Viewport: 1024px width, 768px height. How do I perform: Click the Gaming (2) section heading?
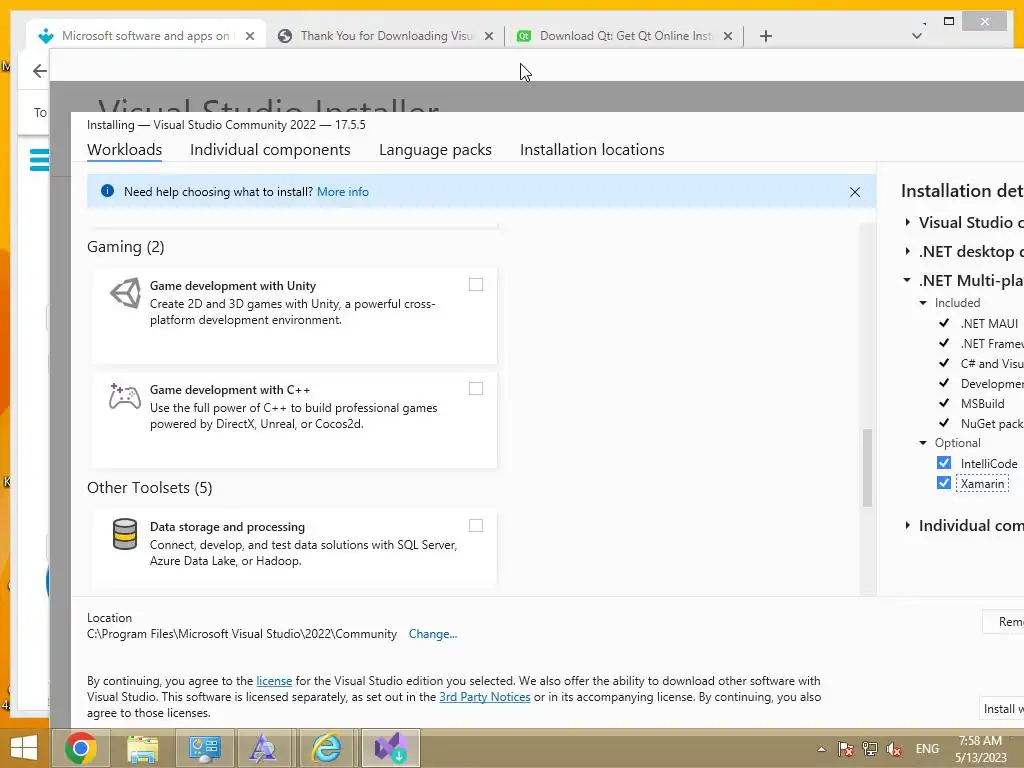125,247
